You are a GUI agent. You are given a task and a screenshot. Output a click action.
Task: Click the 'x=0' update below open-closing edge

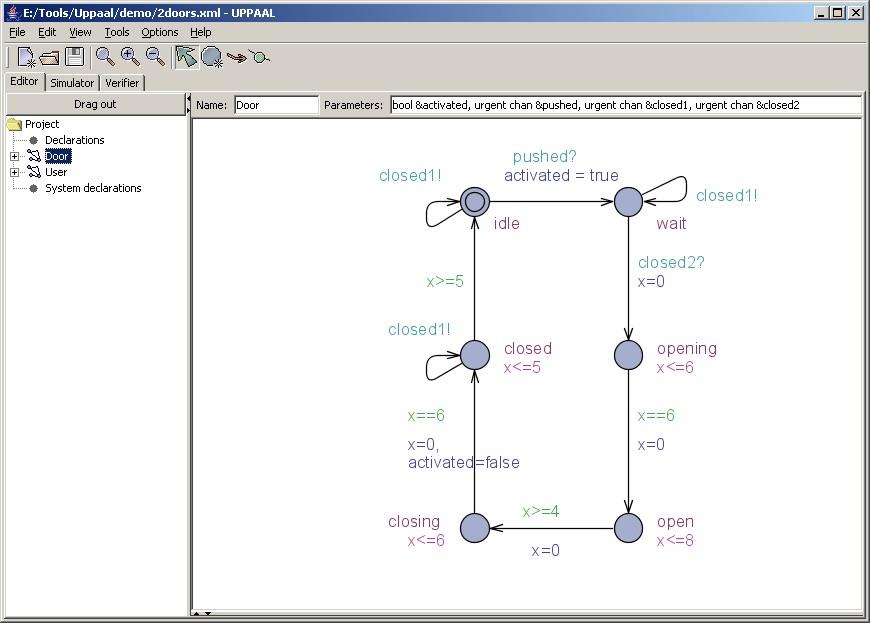(x=545, y=550)
